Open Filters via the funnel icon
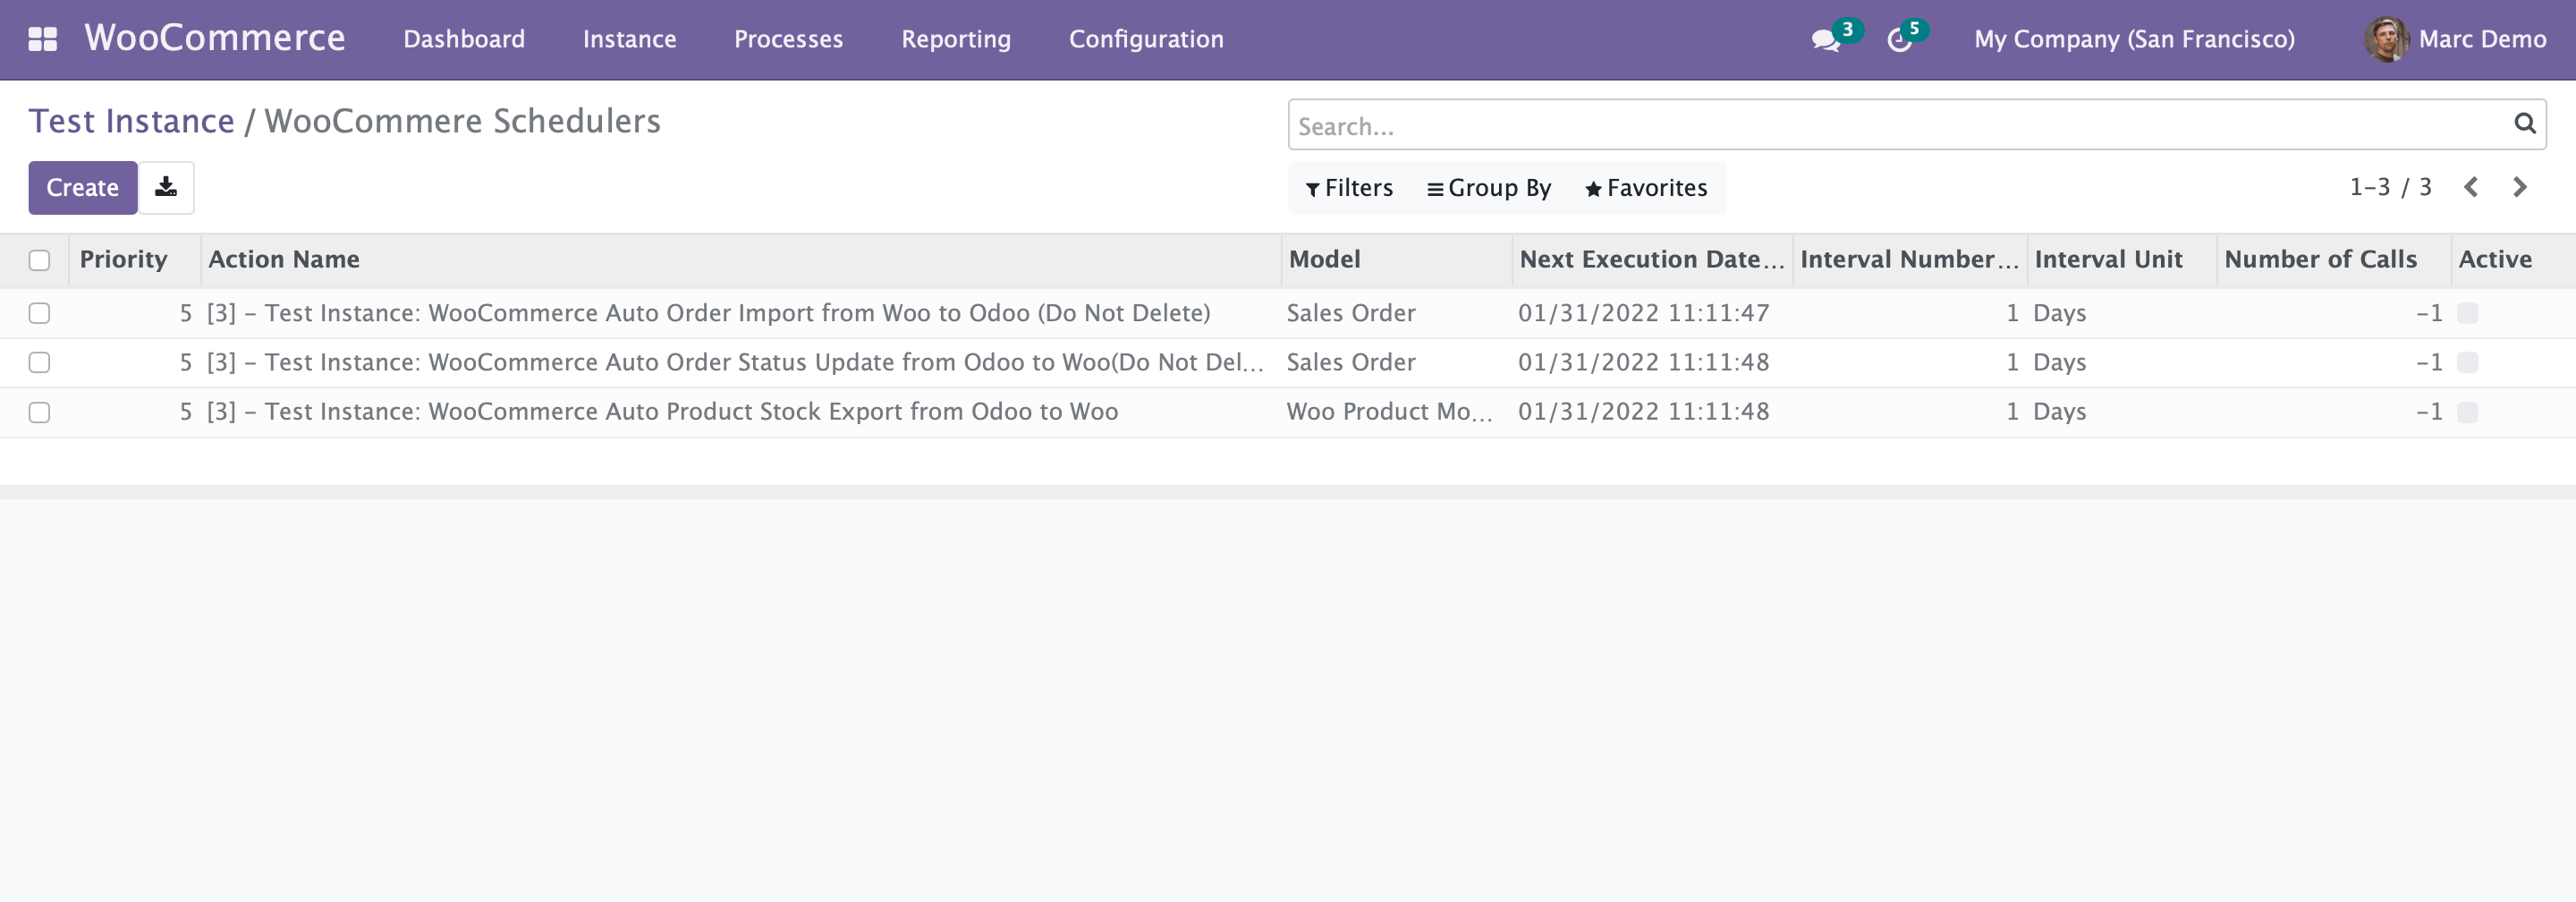2576x902 pixels. (x=1349, y=187)
